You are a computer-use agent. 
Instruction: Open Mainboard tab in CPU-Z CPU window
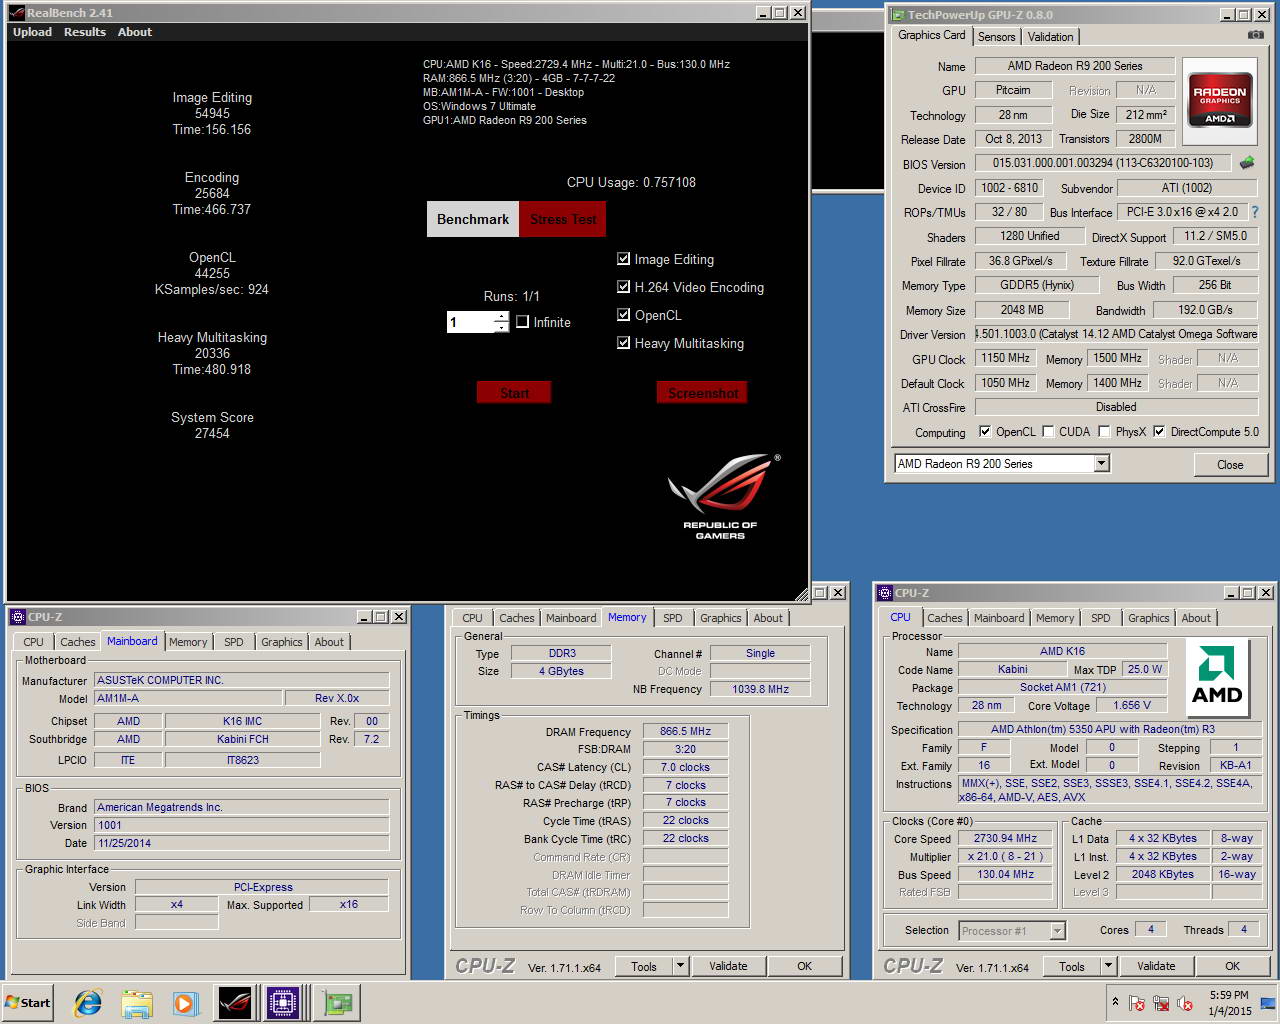click(x=999, y=618)
